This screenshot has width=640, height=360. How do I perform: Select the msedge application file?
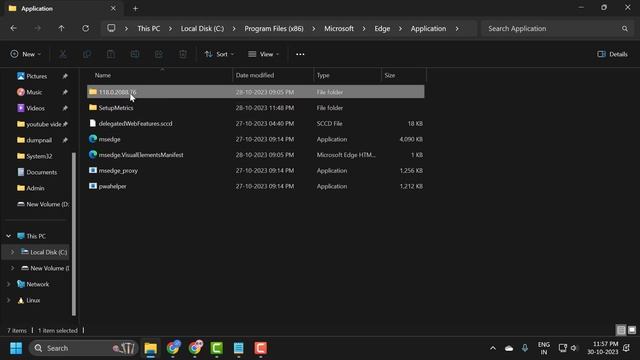(x=256, y=139)
